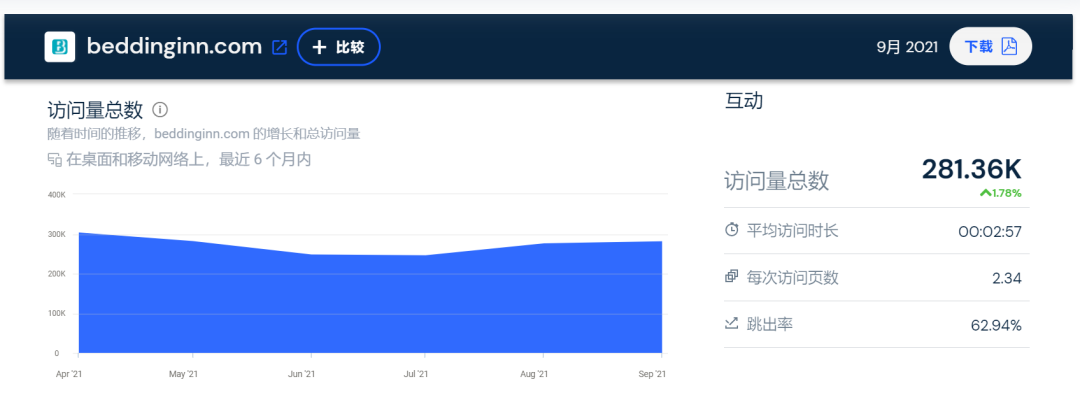Click the green up-arrow growth indicator

pos(985,193)
